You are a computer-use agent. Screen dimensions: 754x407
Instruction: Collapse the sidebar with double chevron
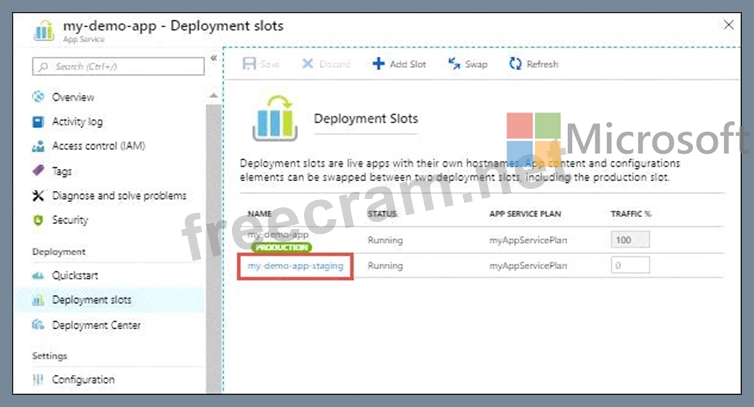click(214, 58)
